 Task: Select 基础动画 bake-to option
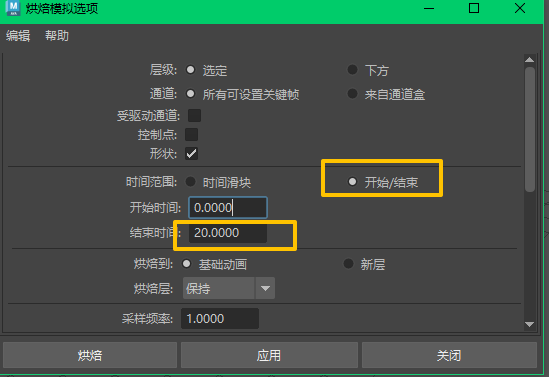tap(187, 264)
